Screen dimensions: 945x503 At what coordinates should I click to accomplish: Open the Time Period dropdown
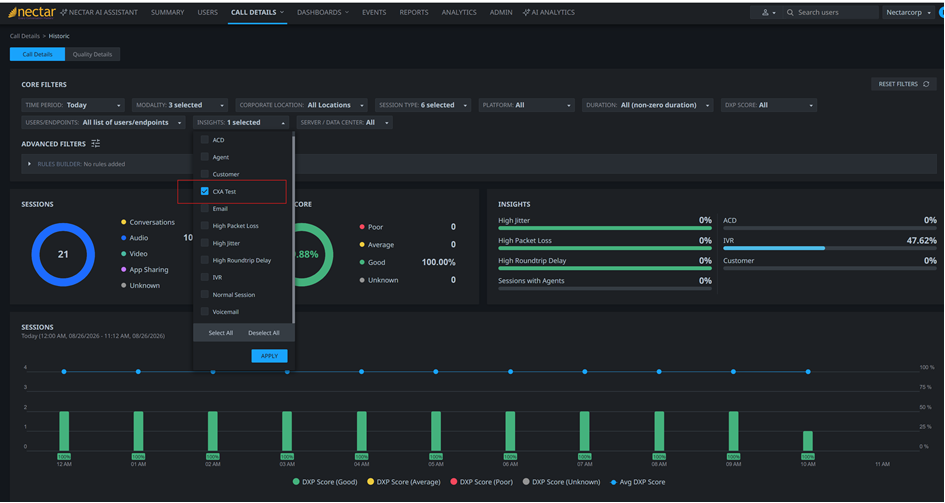(x=73, y=105)
